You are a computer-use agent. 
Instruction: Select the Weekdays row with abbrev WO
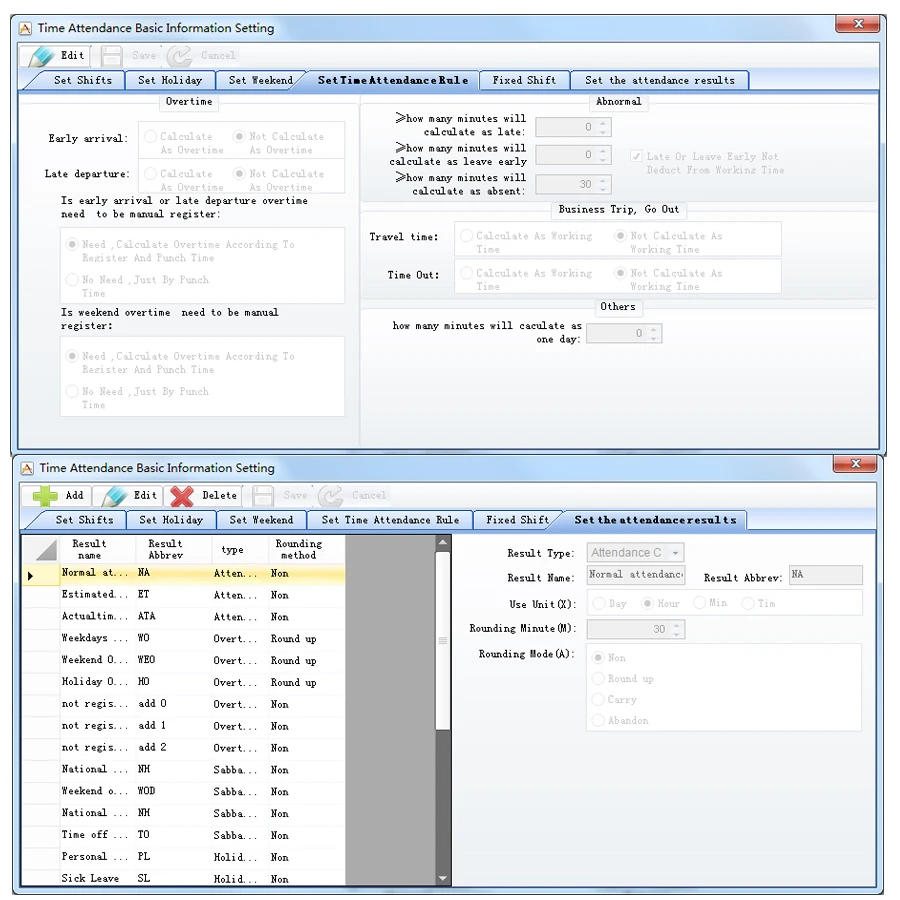(x=184, y=639)
